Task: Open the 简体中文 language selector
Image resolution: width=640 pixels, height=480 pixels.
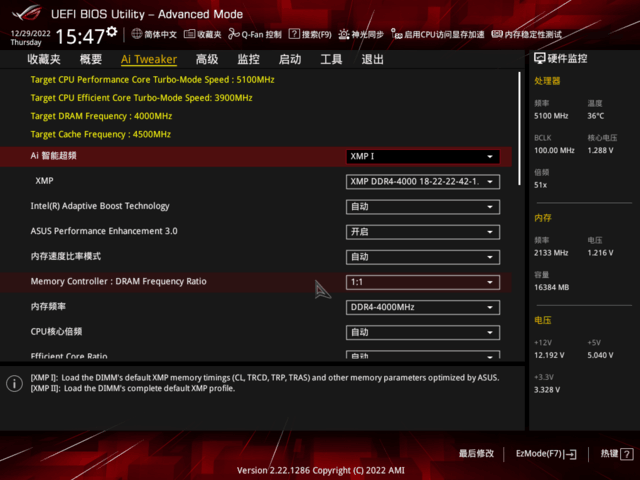Action: [x=153, y=35]
